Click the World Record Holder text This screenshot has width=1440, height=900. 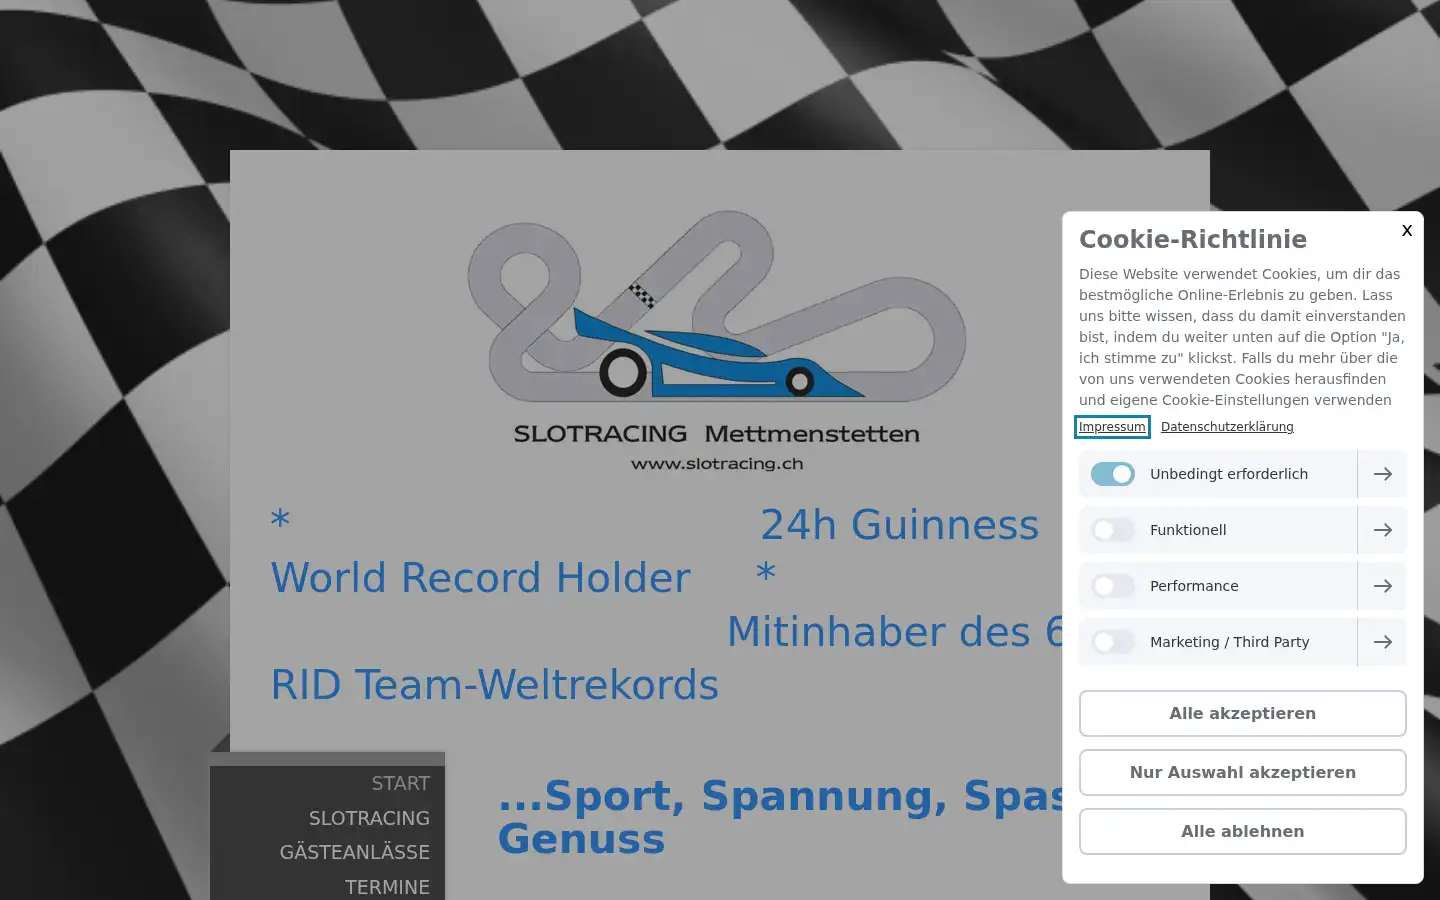[481, 577]
